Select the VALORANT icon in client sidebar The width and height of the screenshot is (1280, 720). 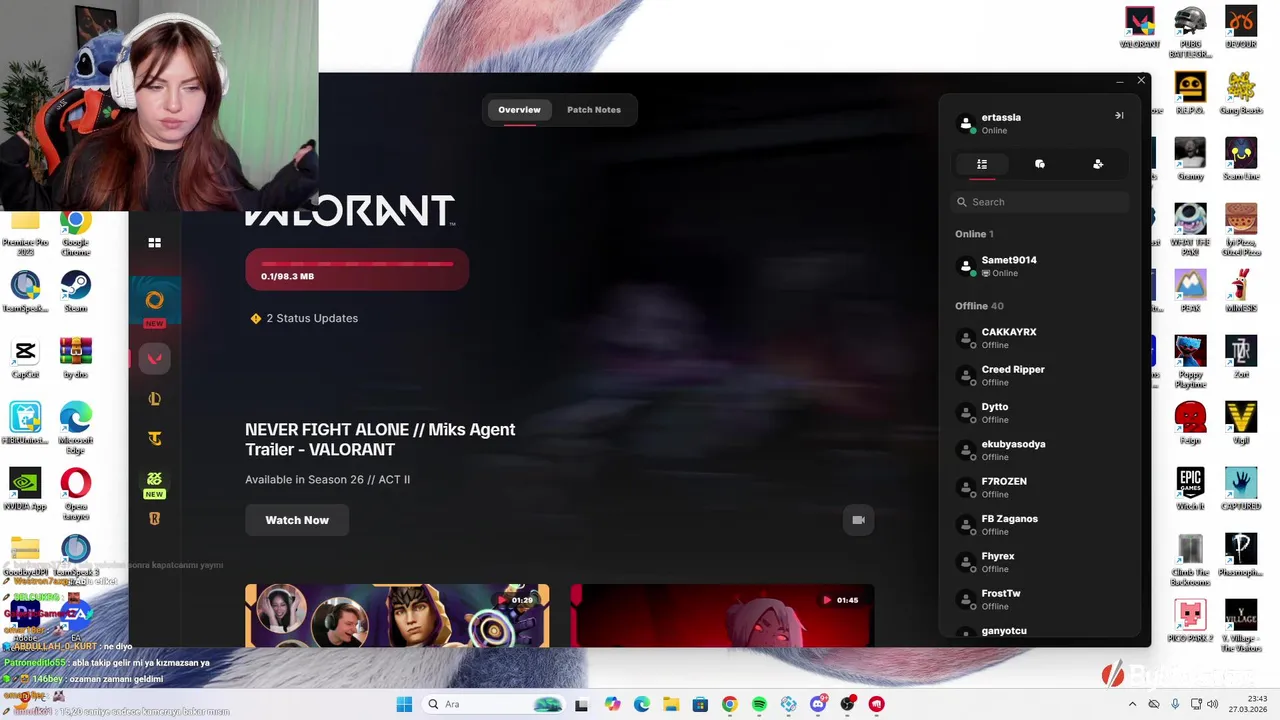(155, 359)
